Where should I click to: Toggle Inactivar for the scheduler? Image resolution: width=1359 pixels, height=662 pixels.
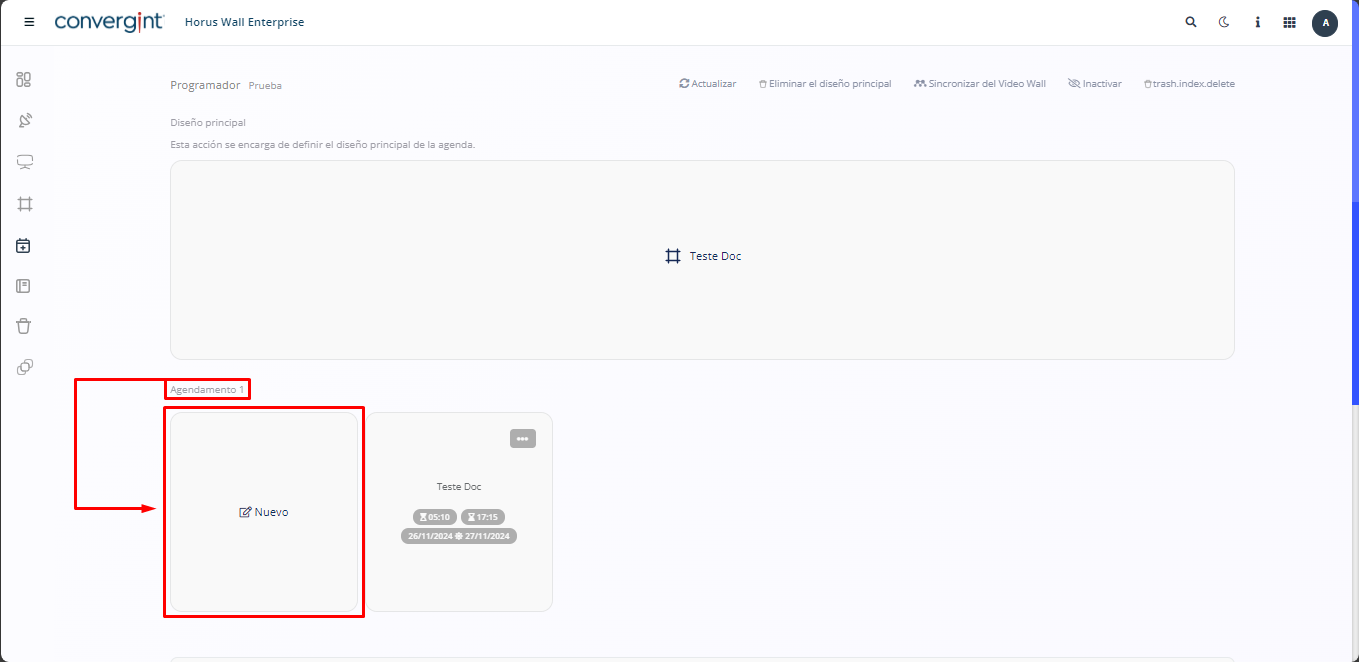tap(1095, 84)
